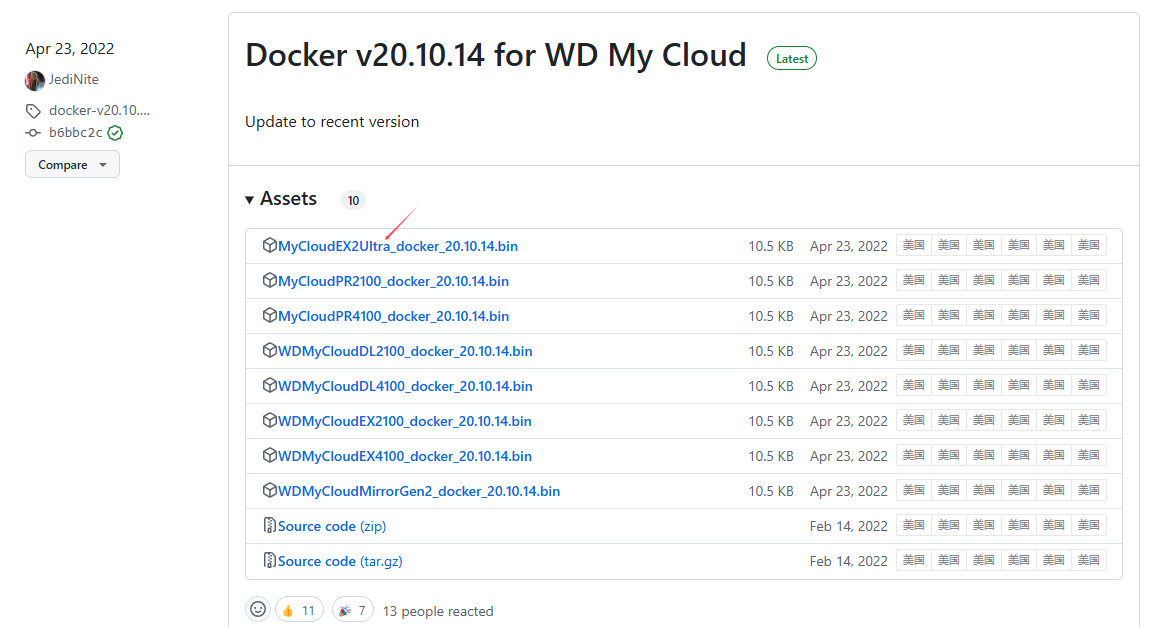The width and height of the screenshot is (1158, 627).
Task: Click the Latest release badge
Action: 792,58
